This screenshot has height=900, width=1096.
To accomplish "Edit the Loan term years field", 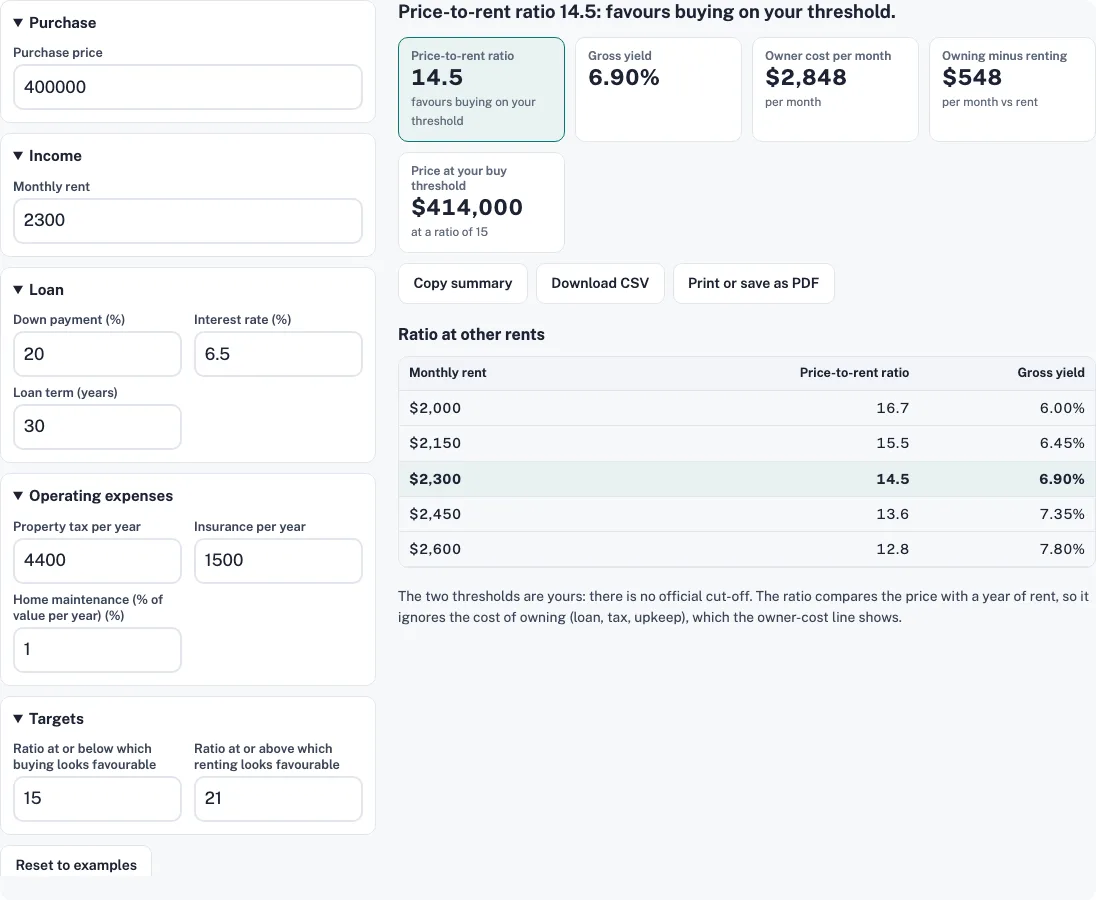I will tap(97, 426).
